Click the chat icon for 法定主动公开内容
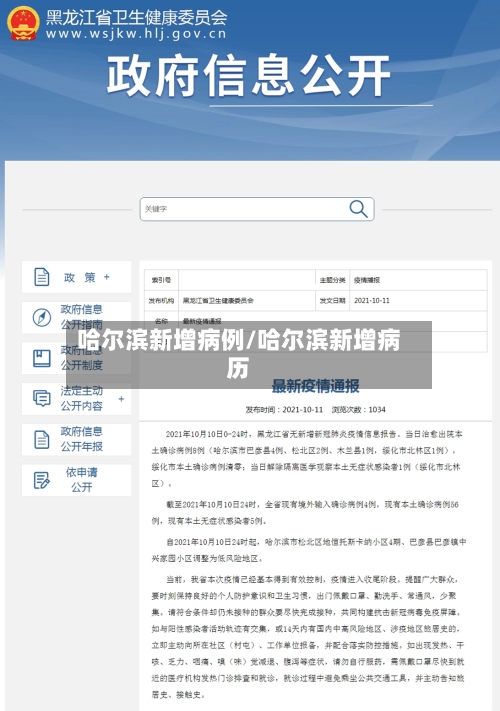The width and height of the screenshot is (500, 711). click(42, 399)
